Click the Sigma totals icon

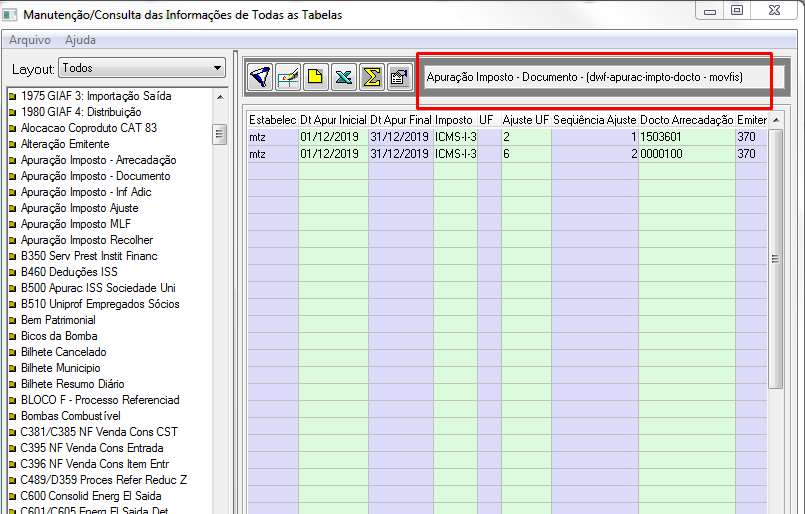click(x=371, y=78)
